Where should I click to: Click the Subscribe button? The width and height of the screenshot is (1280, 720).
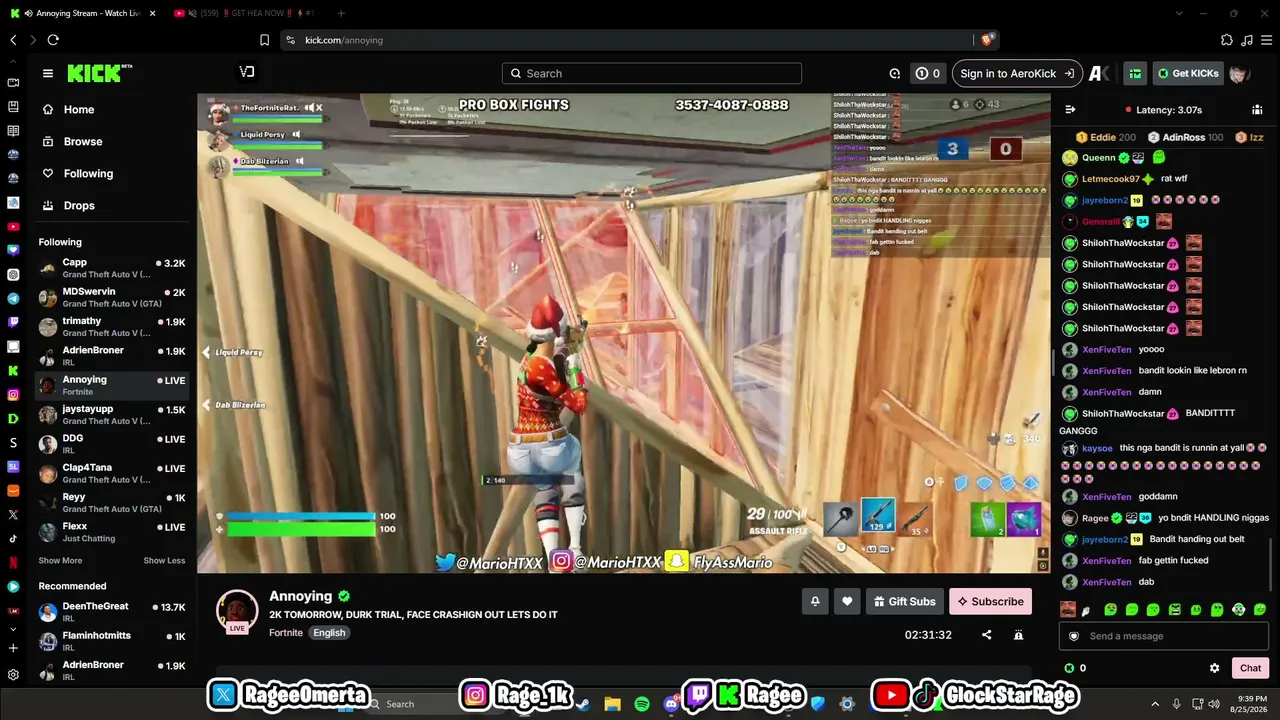[990, 601]
